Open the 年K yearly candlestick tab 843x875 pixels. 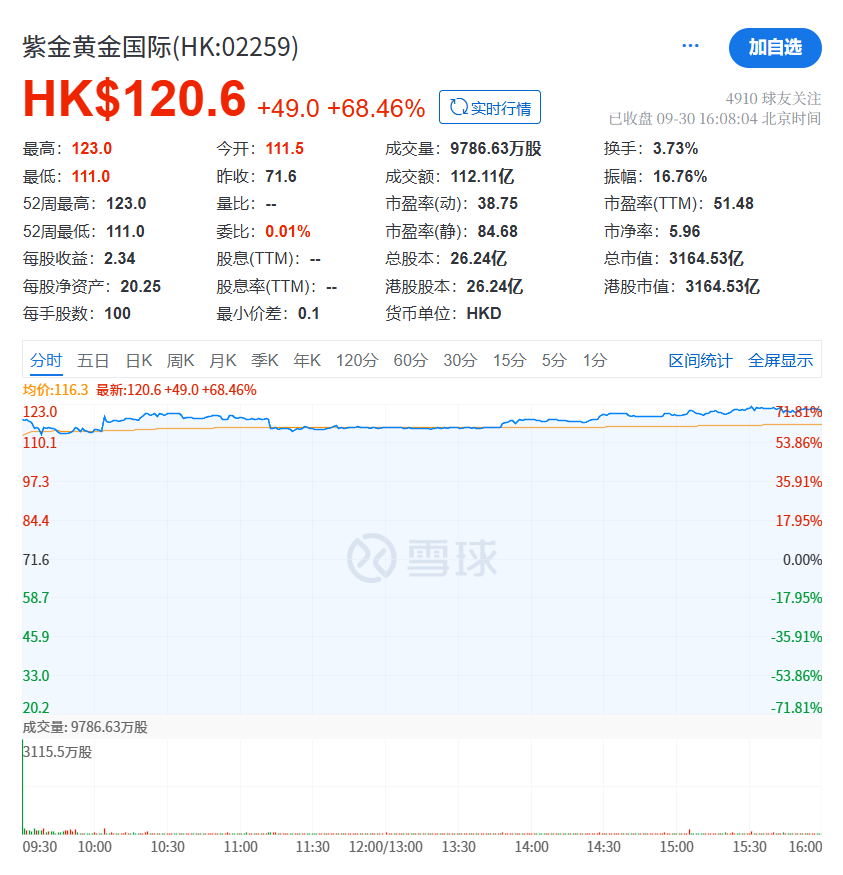pos(306,361)
